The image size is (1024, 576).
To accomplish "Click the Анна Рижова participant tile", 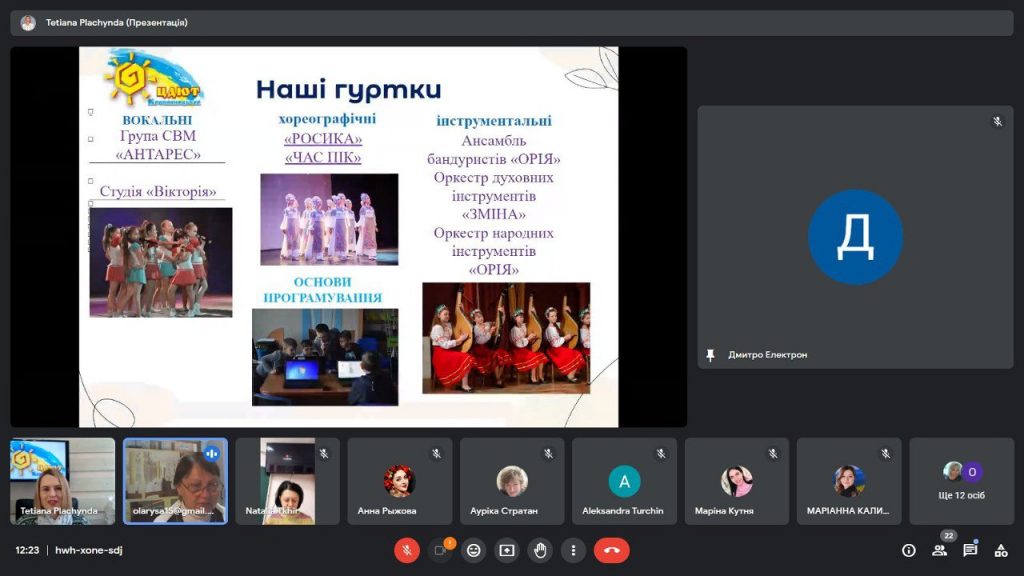I will (399, 481).
